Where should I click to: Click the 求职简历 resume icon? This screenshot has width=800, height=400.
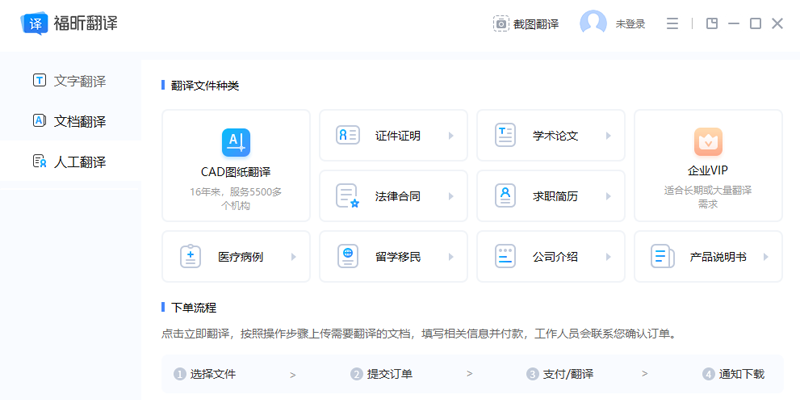505,196
